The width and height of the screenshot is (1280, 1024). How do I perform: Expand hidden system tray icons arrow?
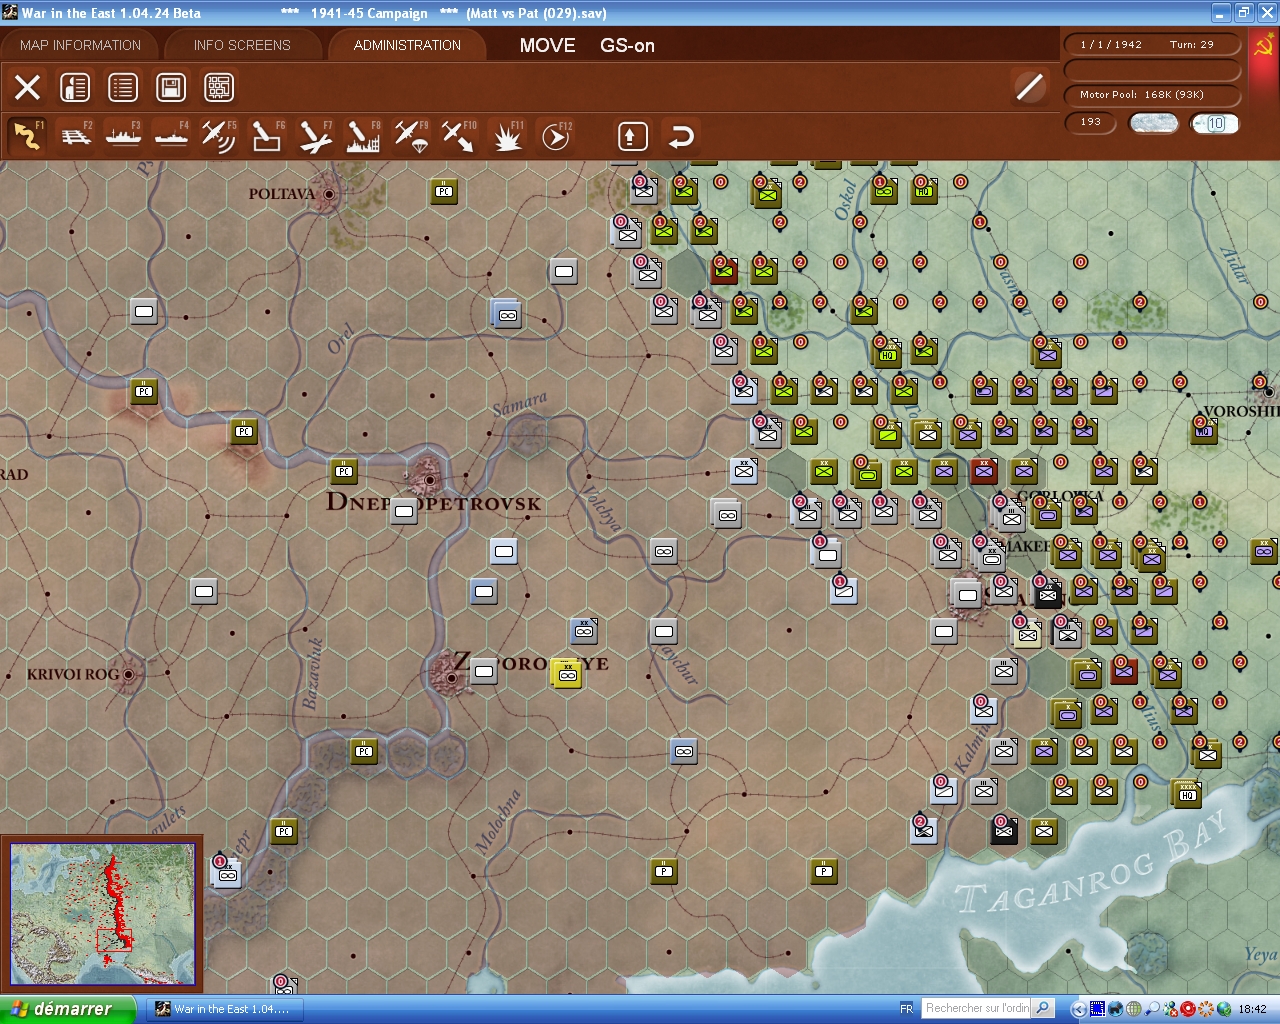1078,1009
